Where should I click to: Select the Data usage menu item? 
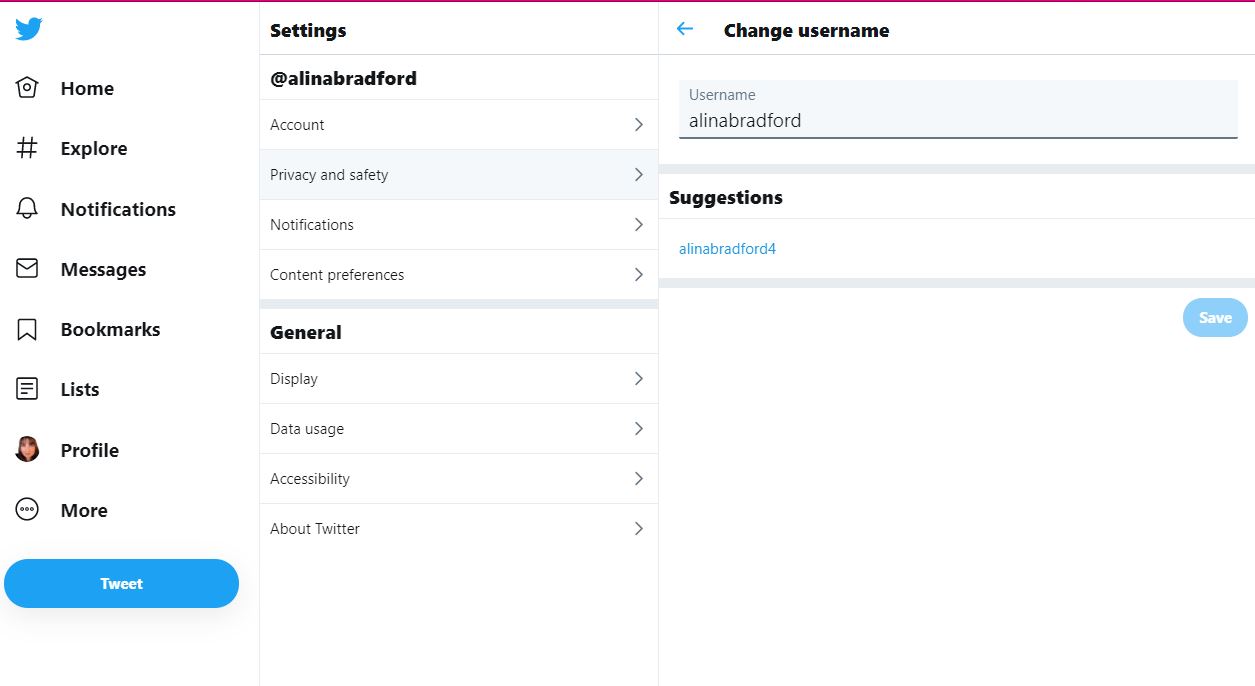click(458, 429)
